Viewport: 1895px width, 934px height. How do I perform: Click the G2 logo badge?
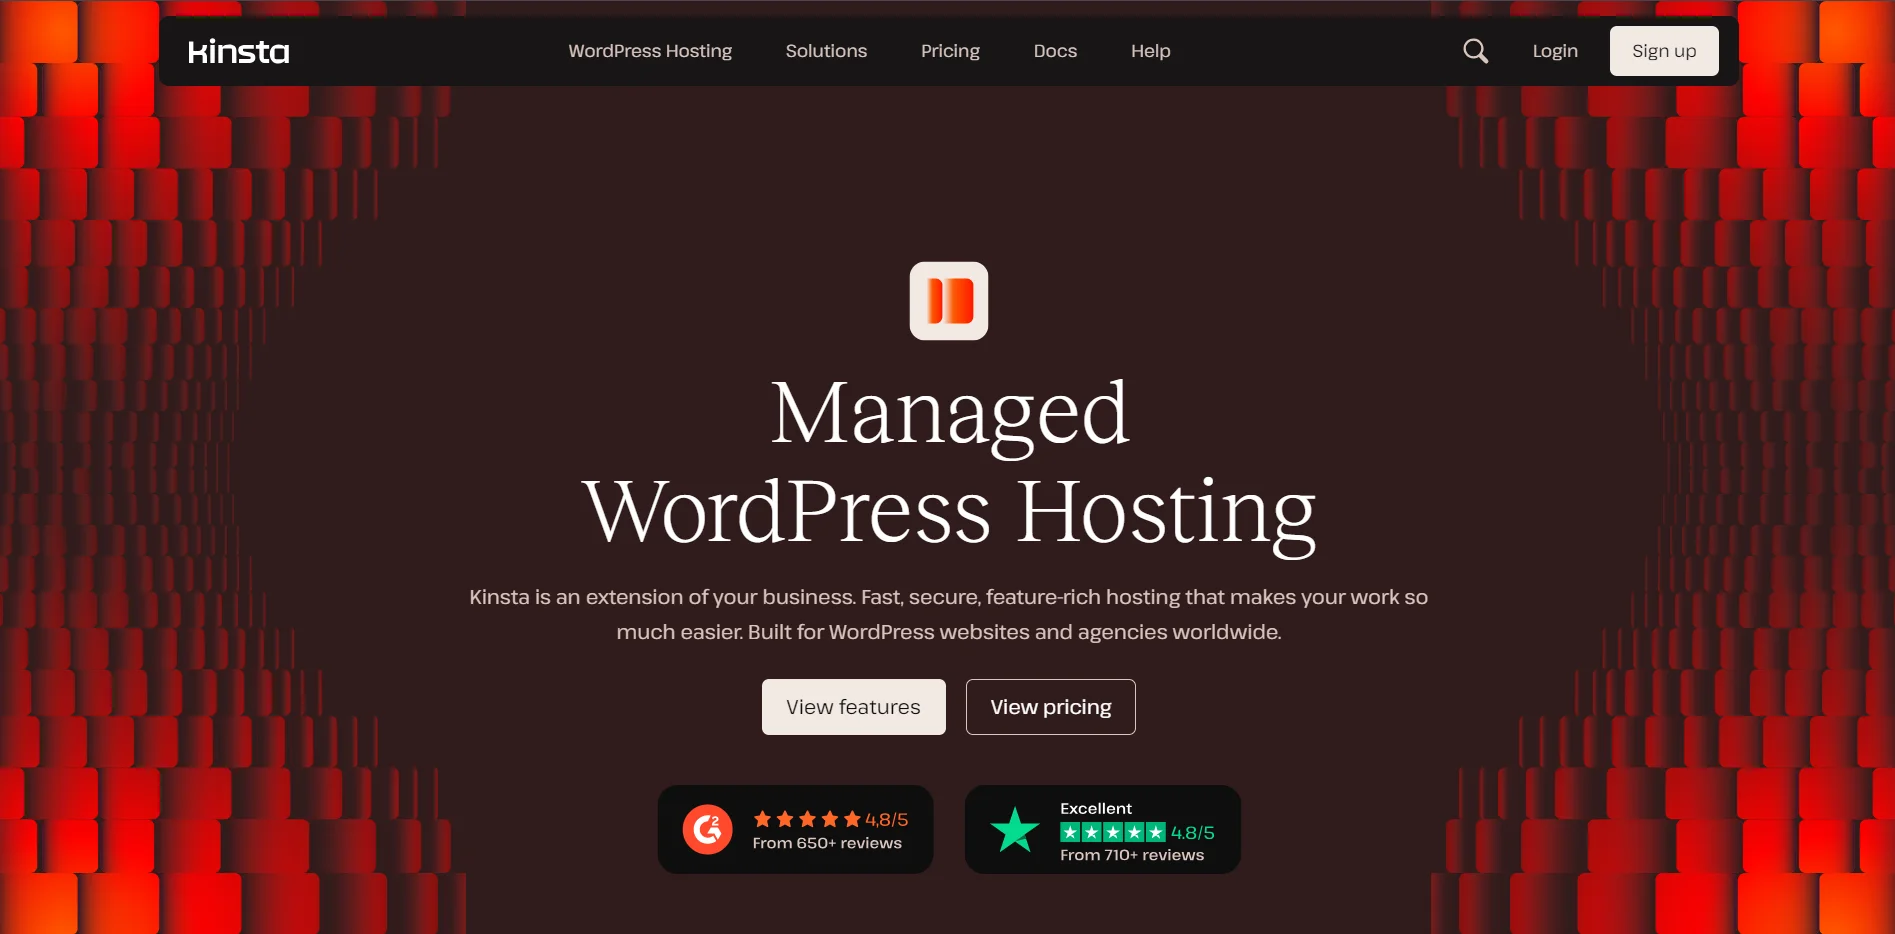click(708, 829)
